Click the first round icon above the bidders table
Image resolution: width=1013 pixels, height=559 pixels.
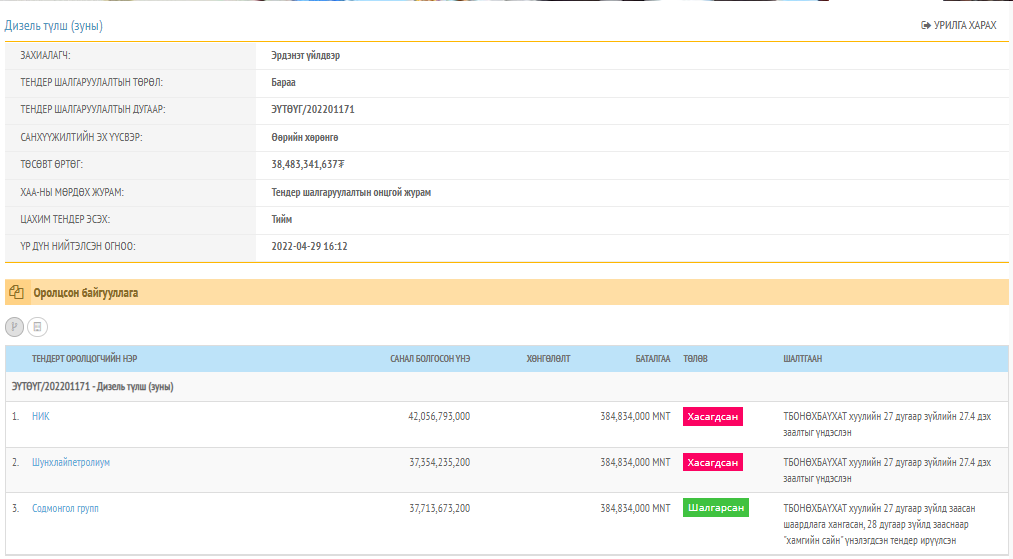(x=15, y=326)
